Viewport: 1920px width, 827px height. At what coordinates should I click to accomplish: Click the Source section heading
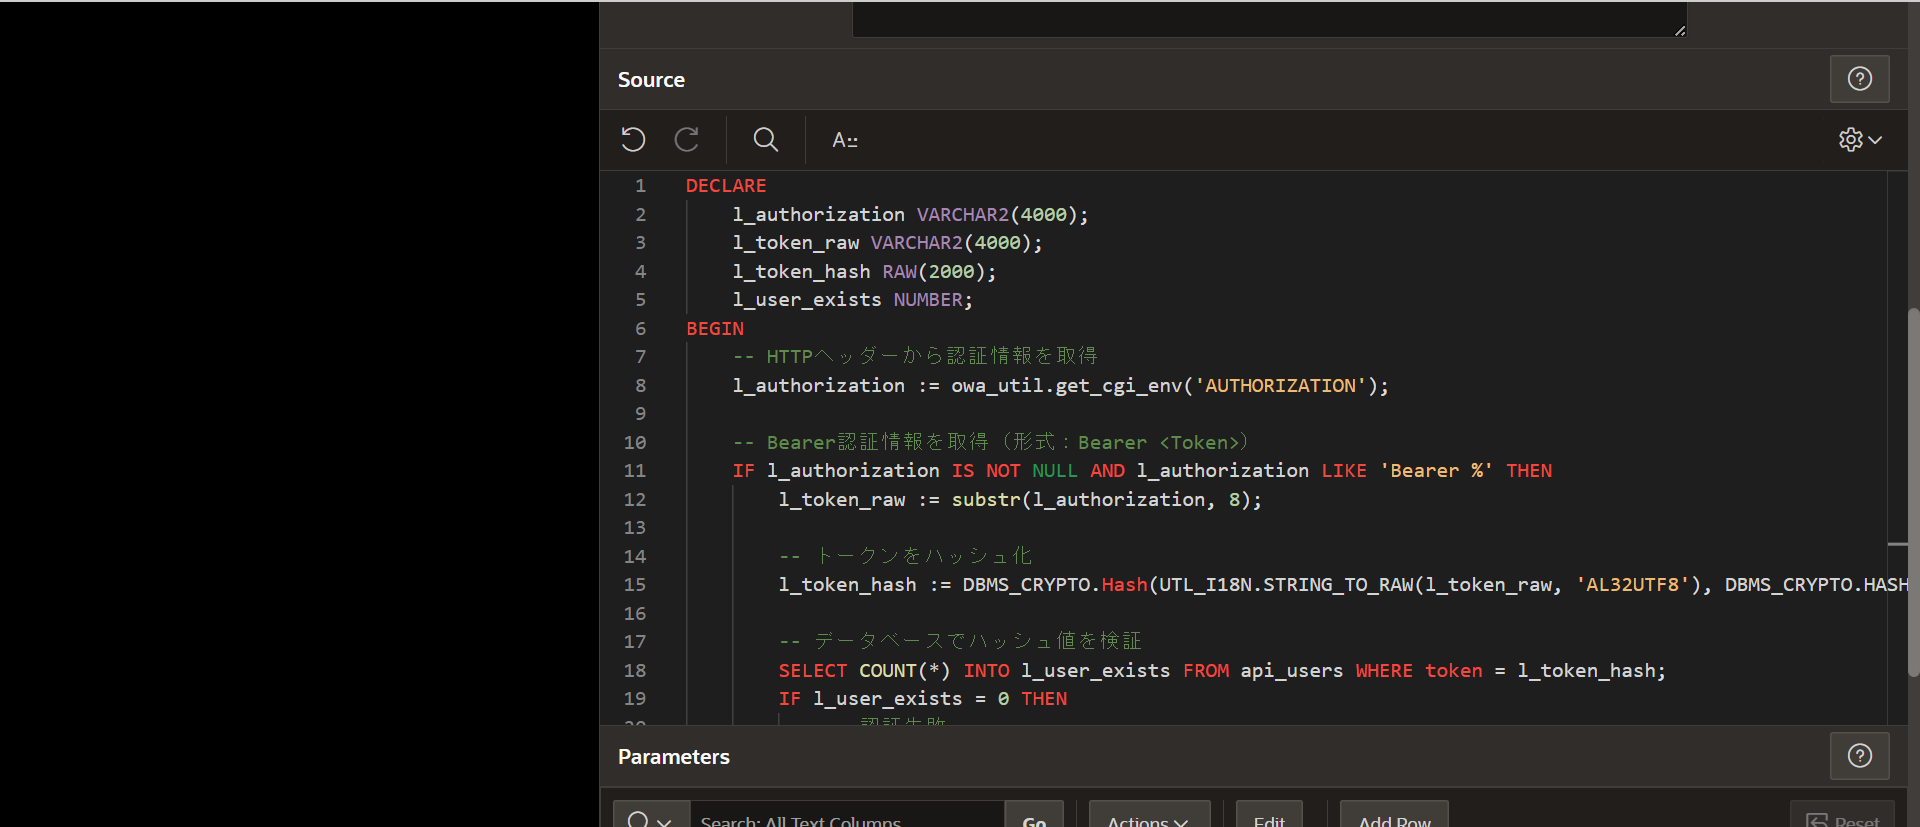tap(651, 80)
